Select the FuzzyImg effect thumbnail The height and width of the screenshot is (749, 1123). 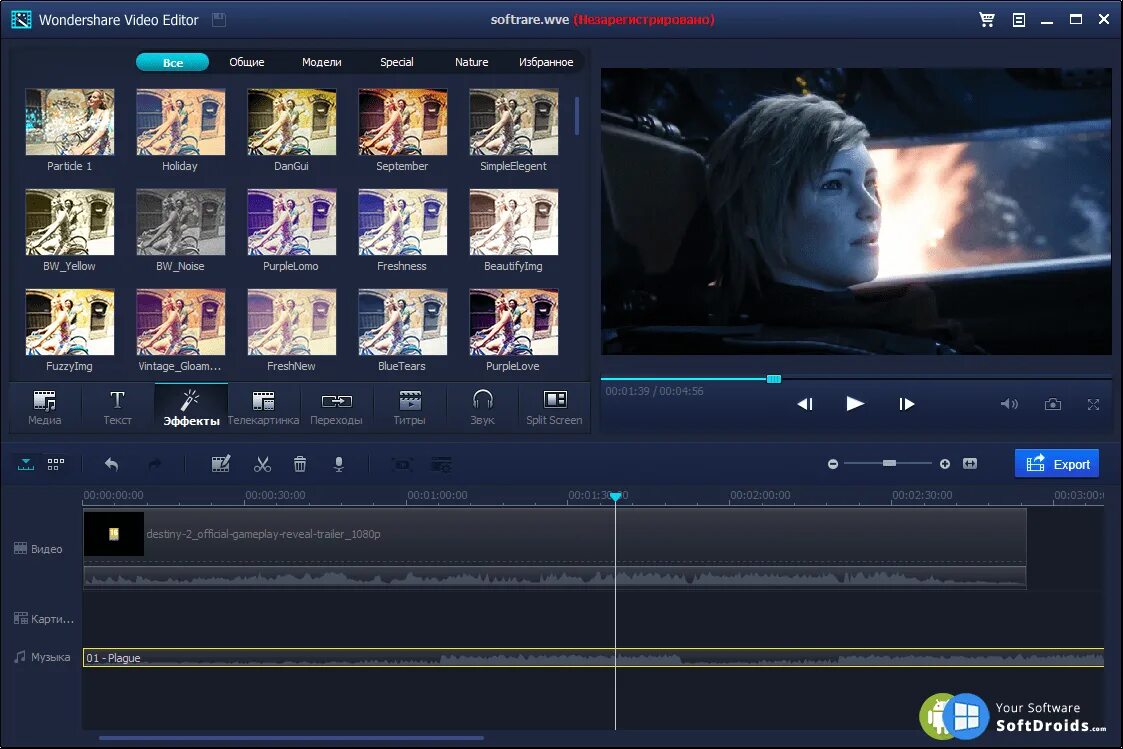69,322
